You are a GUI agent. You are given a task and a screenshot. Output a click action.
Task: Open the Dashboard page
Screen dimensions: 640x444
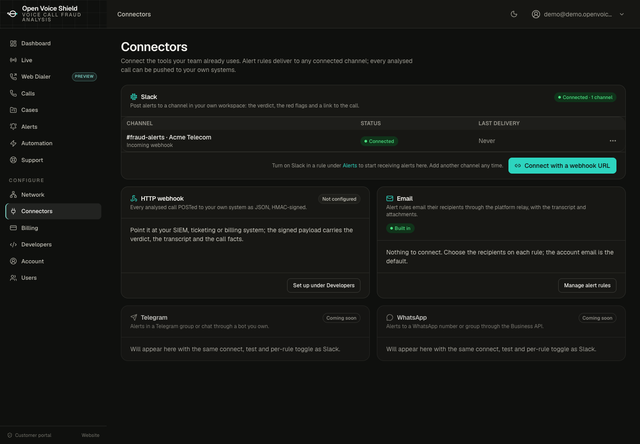pos(53,43)
